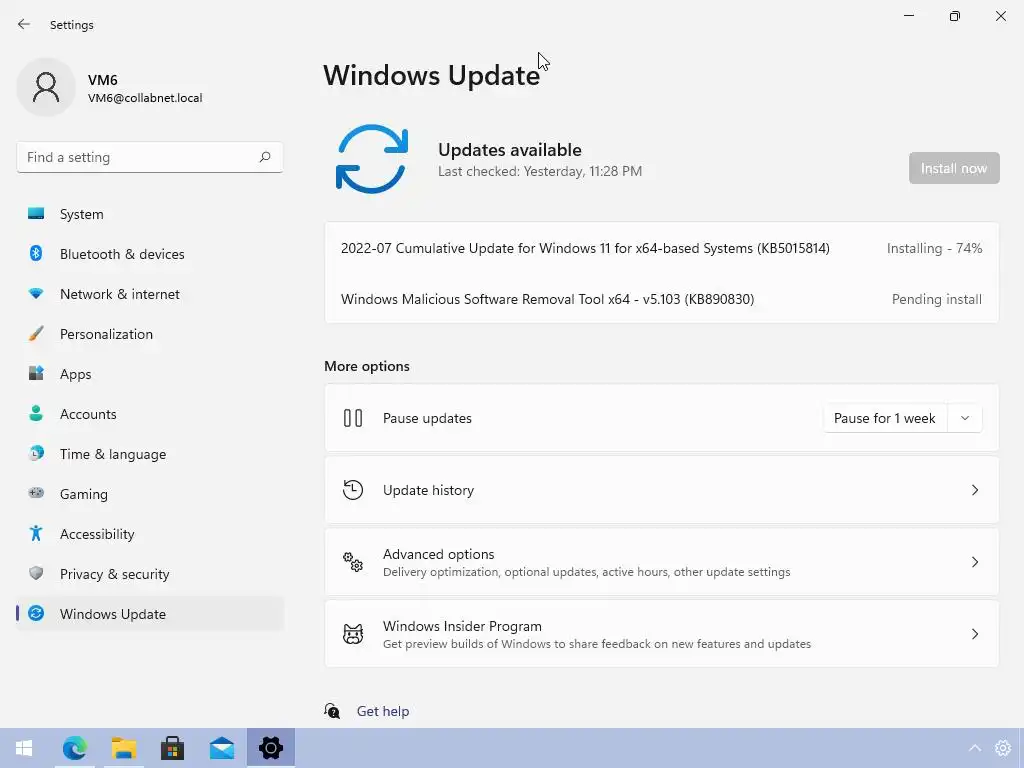Click the KB5015814 cumulative update entry
The width and height of the screenshot is (1024, 768).
pos(585,248)
